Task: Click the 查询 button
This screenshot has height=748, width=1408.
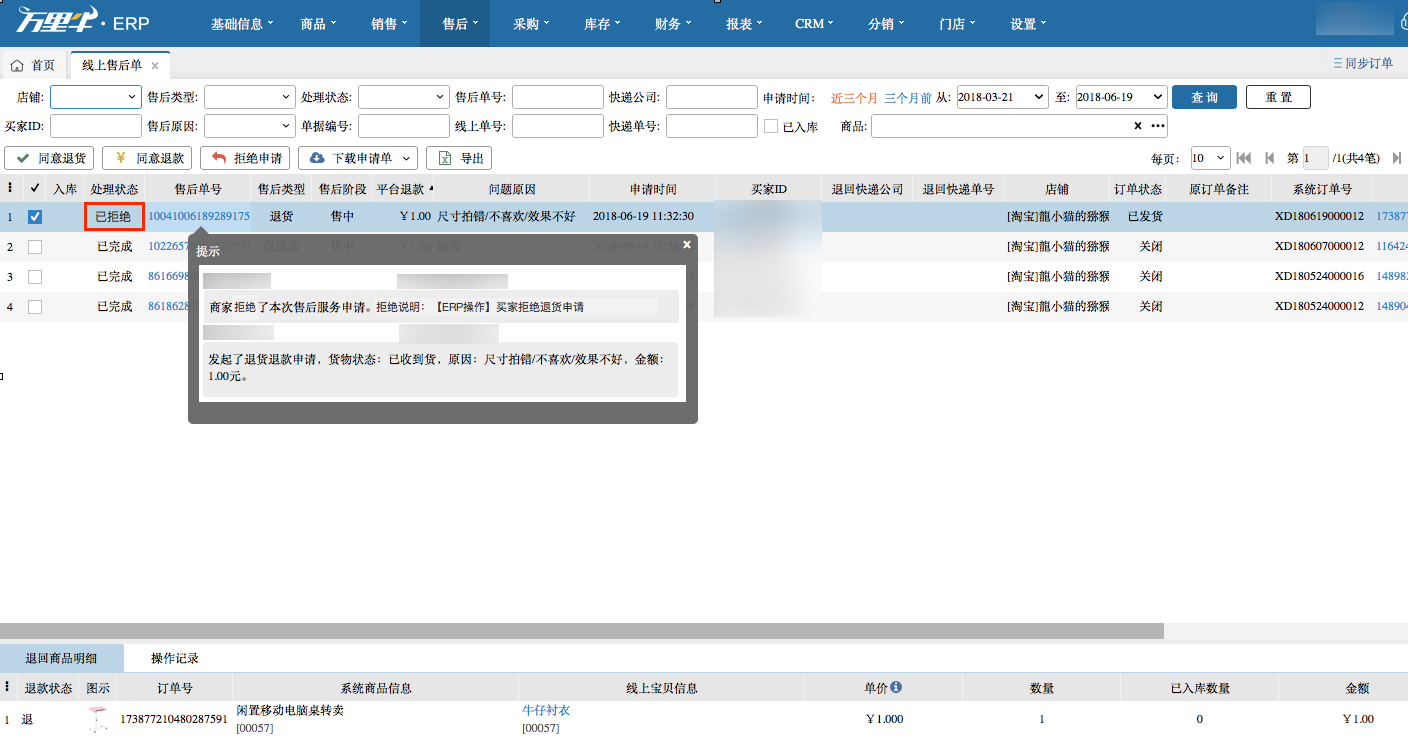Action: pyautogui.click(x=1204, y=97)
